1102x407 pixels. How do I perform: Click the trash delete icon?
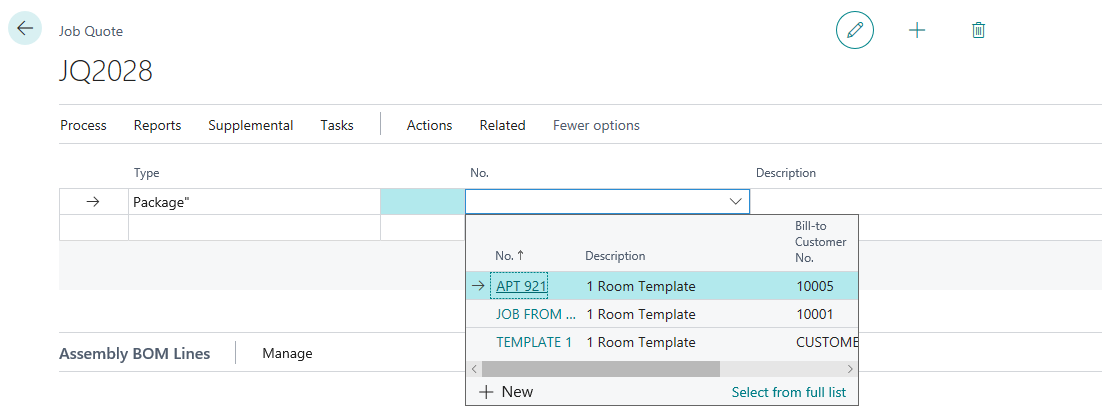click(978, 30)
